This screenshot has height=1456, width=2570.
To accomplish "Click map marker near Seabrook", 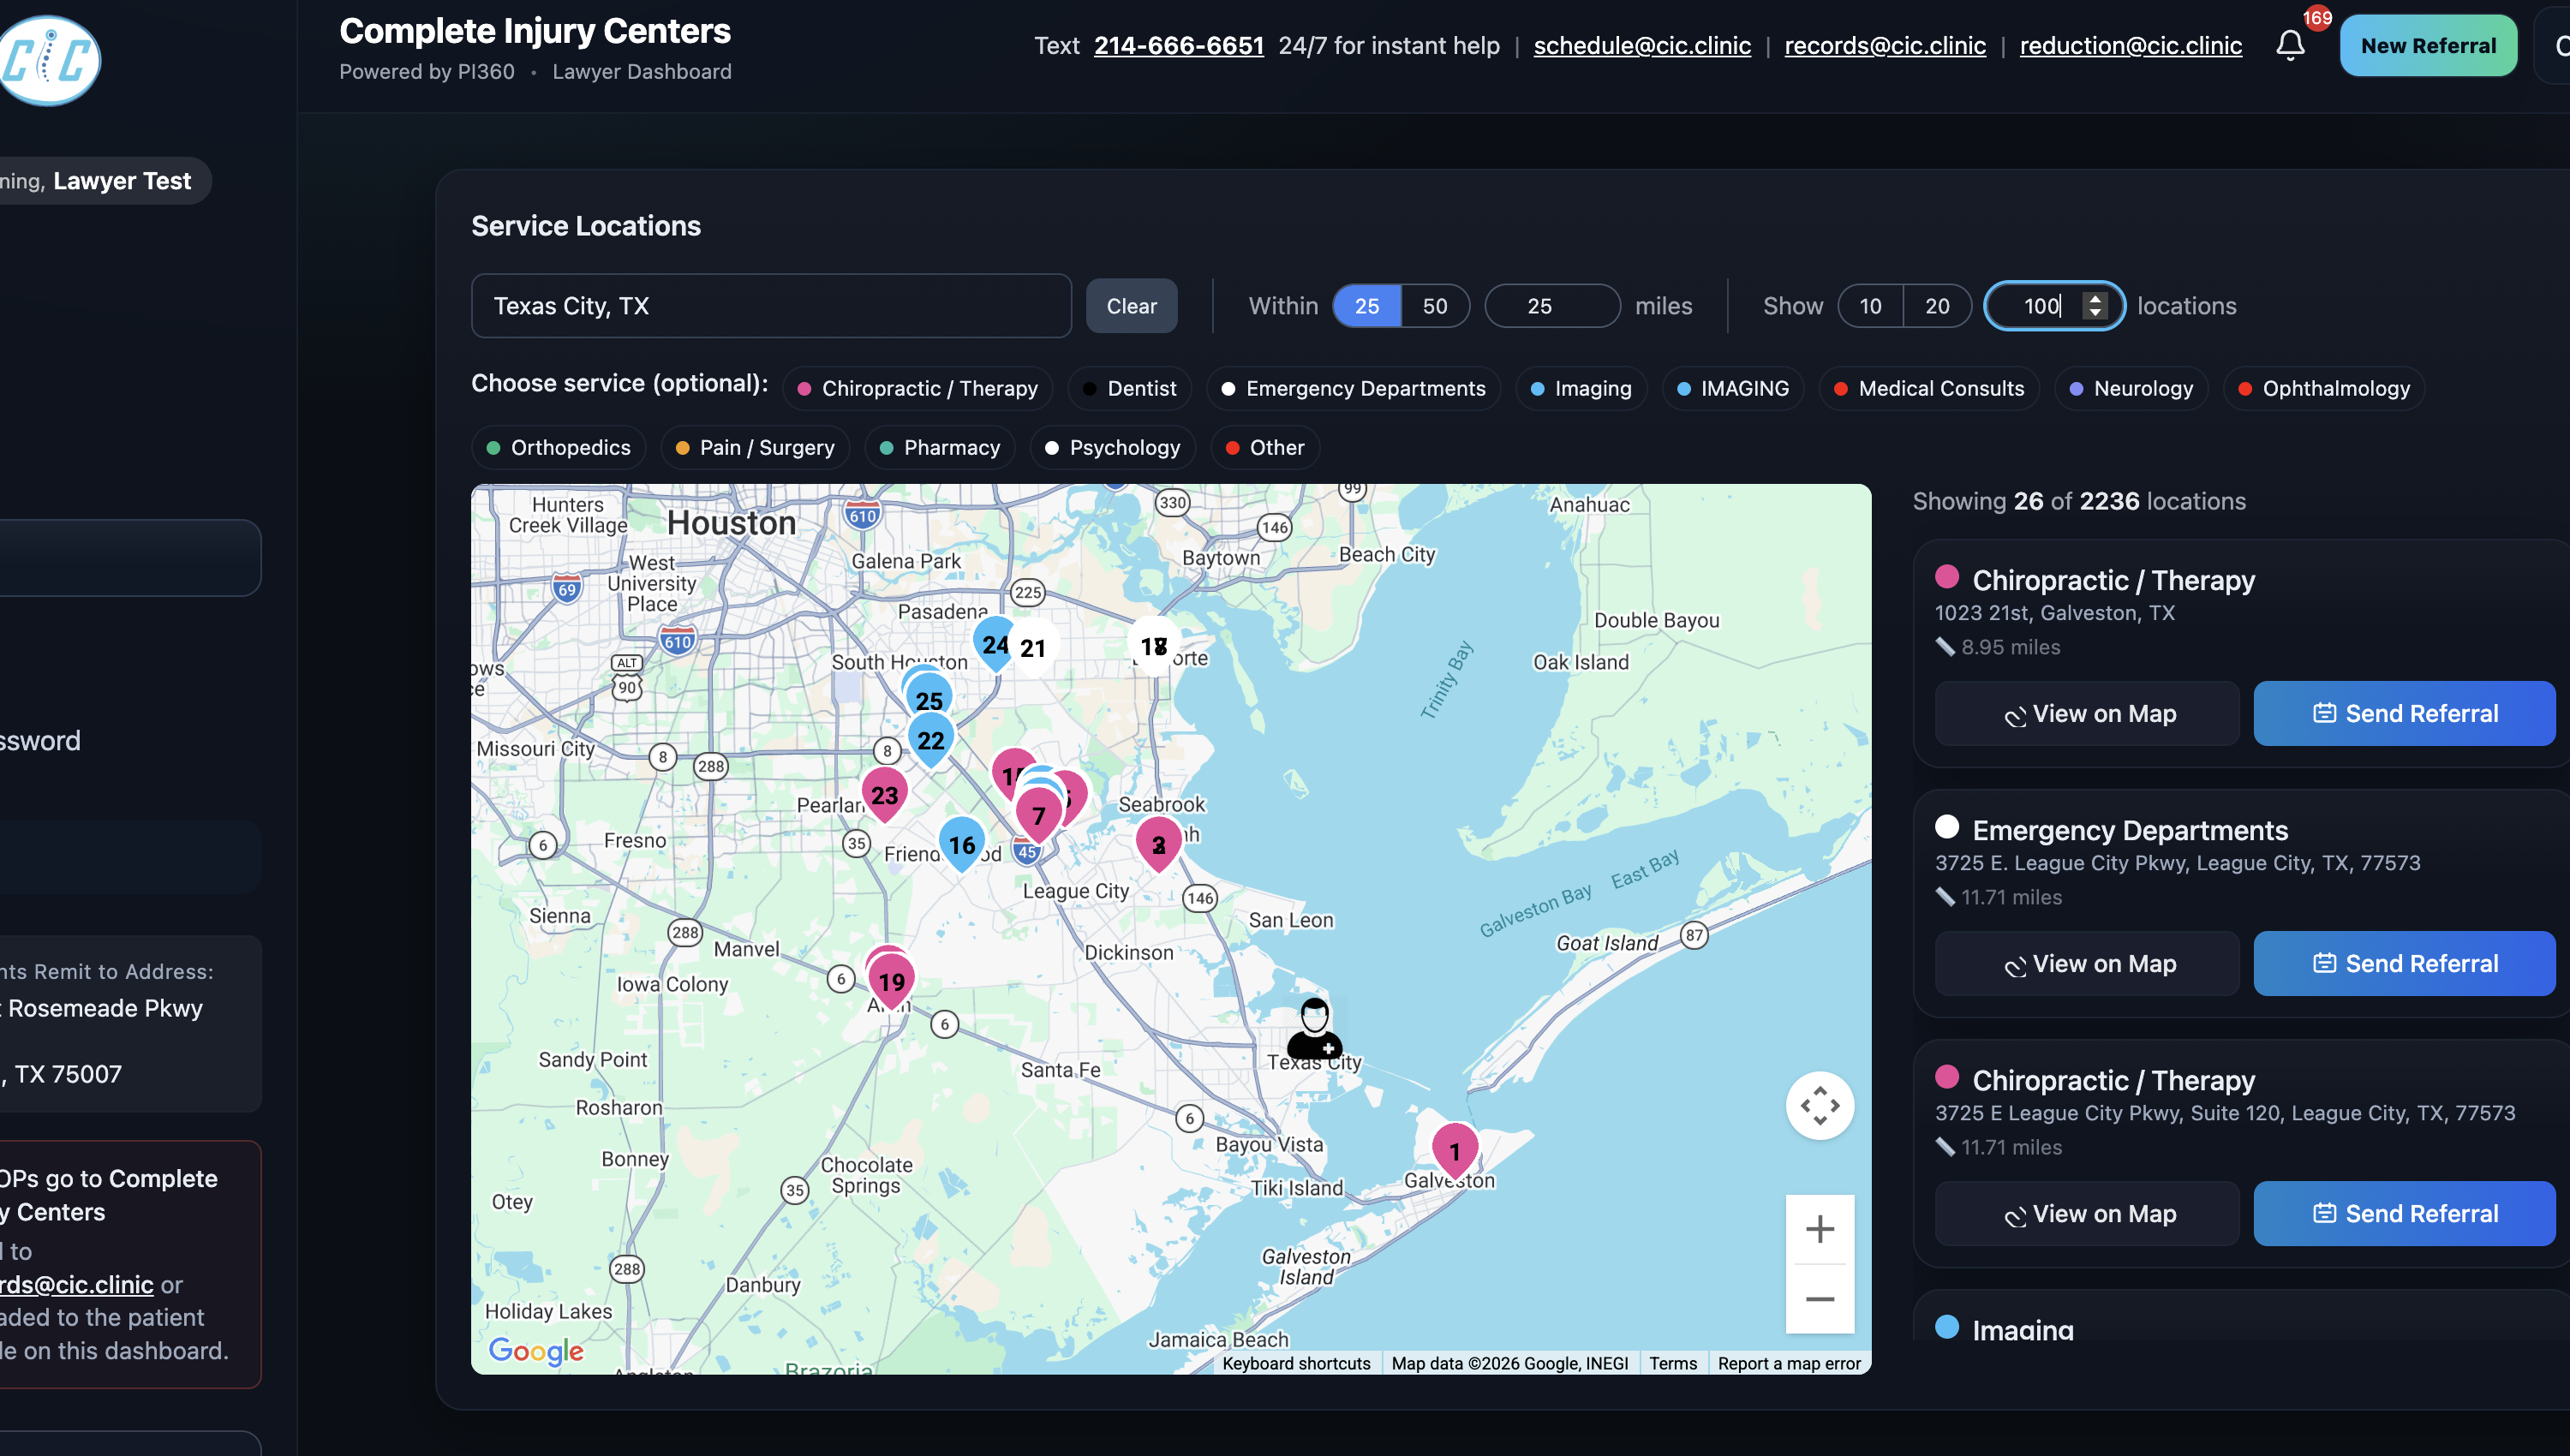I will click(1158, 844).
